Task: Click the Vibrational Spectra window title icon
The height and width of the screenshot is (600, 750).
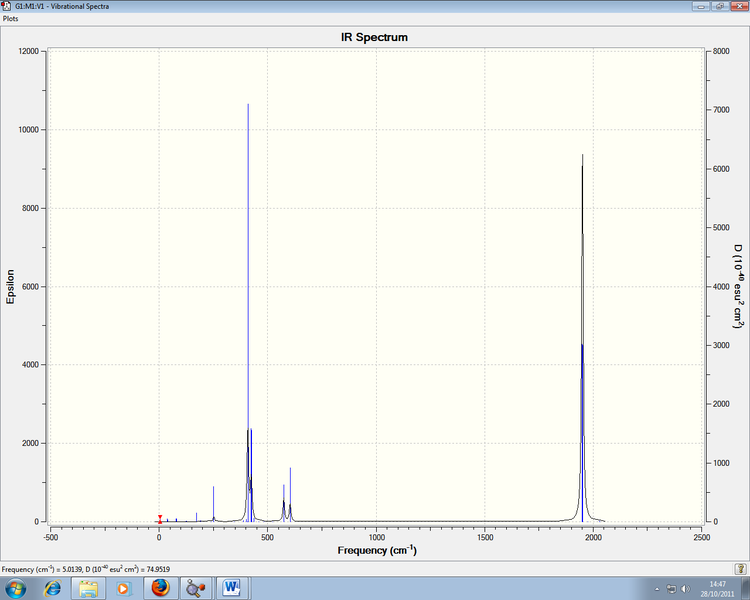Action: [x=6, y=6]
